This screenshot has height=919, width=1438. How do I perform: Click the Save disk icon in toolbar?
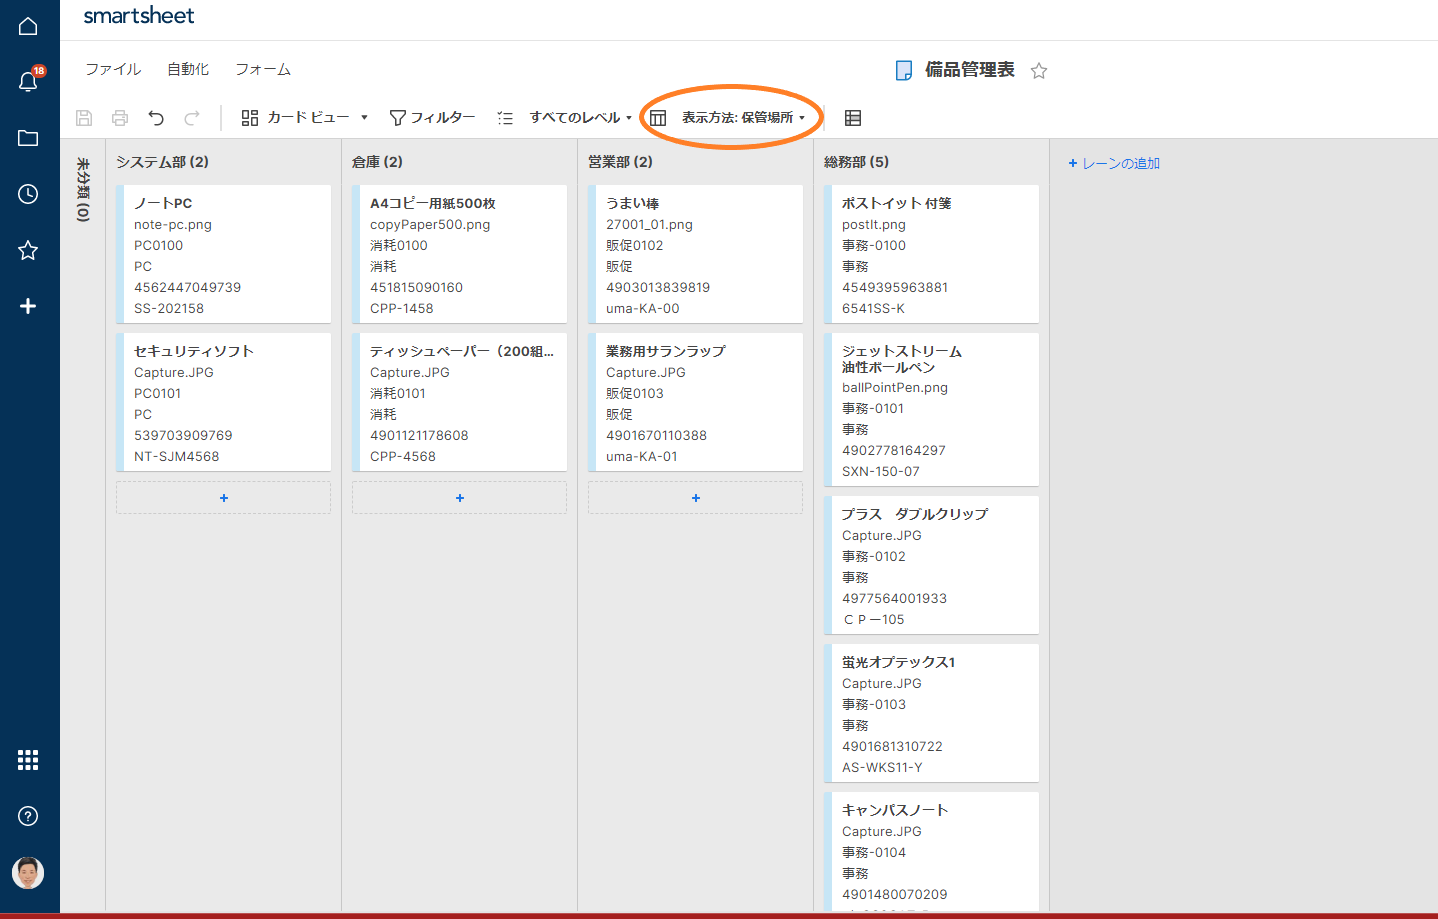pos(84,118)
